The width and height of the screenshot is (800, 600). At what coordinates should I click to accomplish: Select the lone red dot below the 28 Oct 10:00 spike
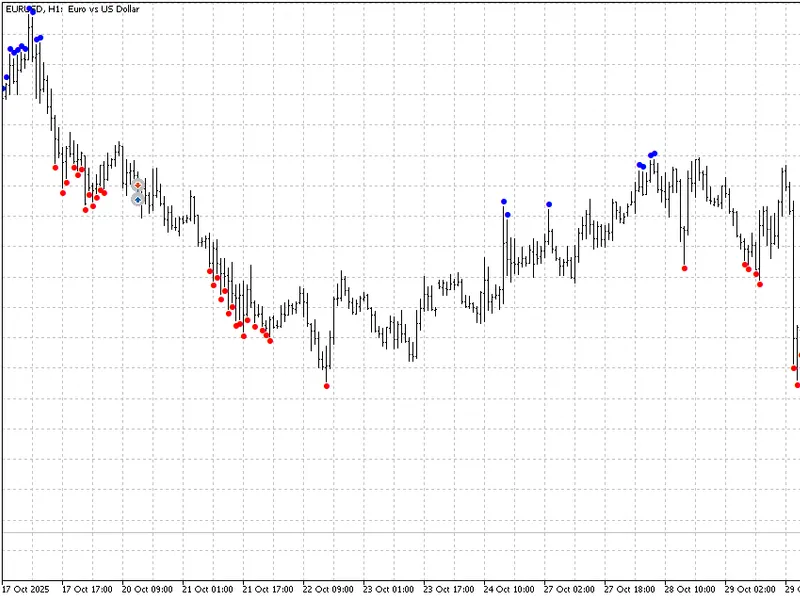(x=685, y=268)
